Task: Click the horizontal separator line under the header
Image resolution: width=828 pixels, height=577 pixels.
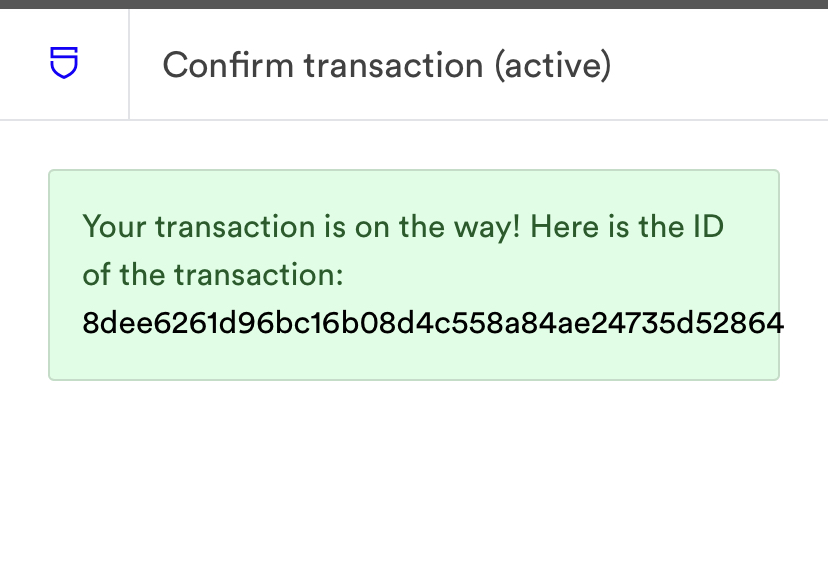Action: point(414,120)
